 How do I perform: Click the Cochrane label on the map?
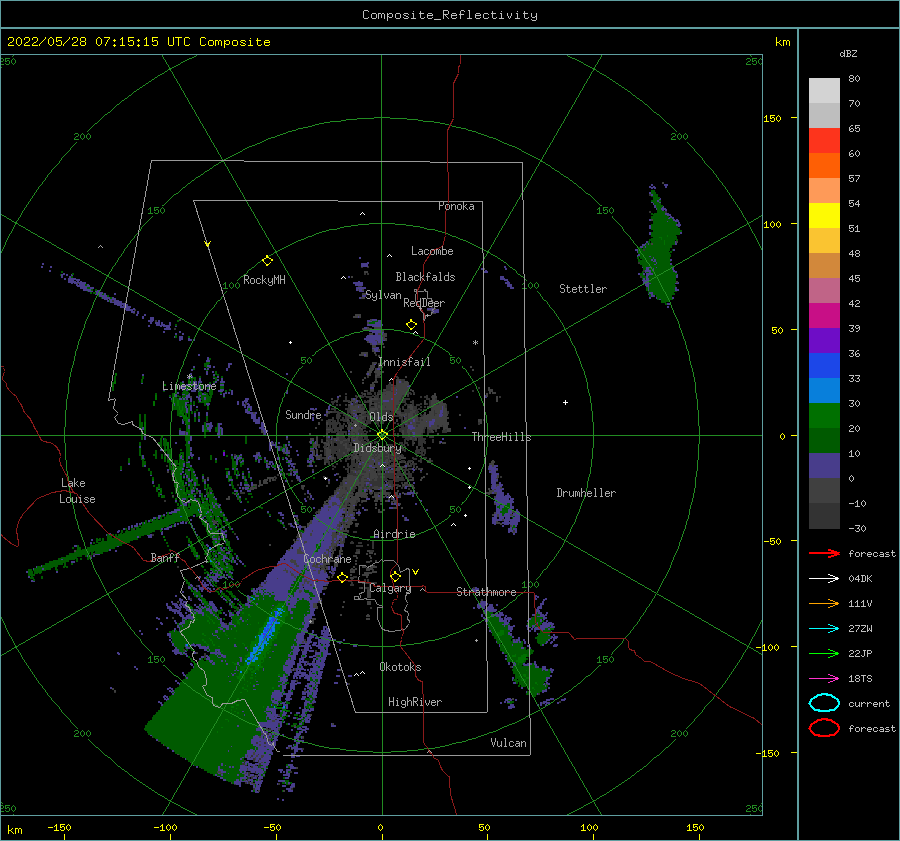327,559
